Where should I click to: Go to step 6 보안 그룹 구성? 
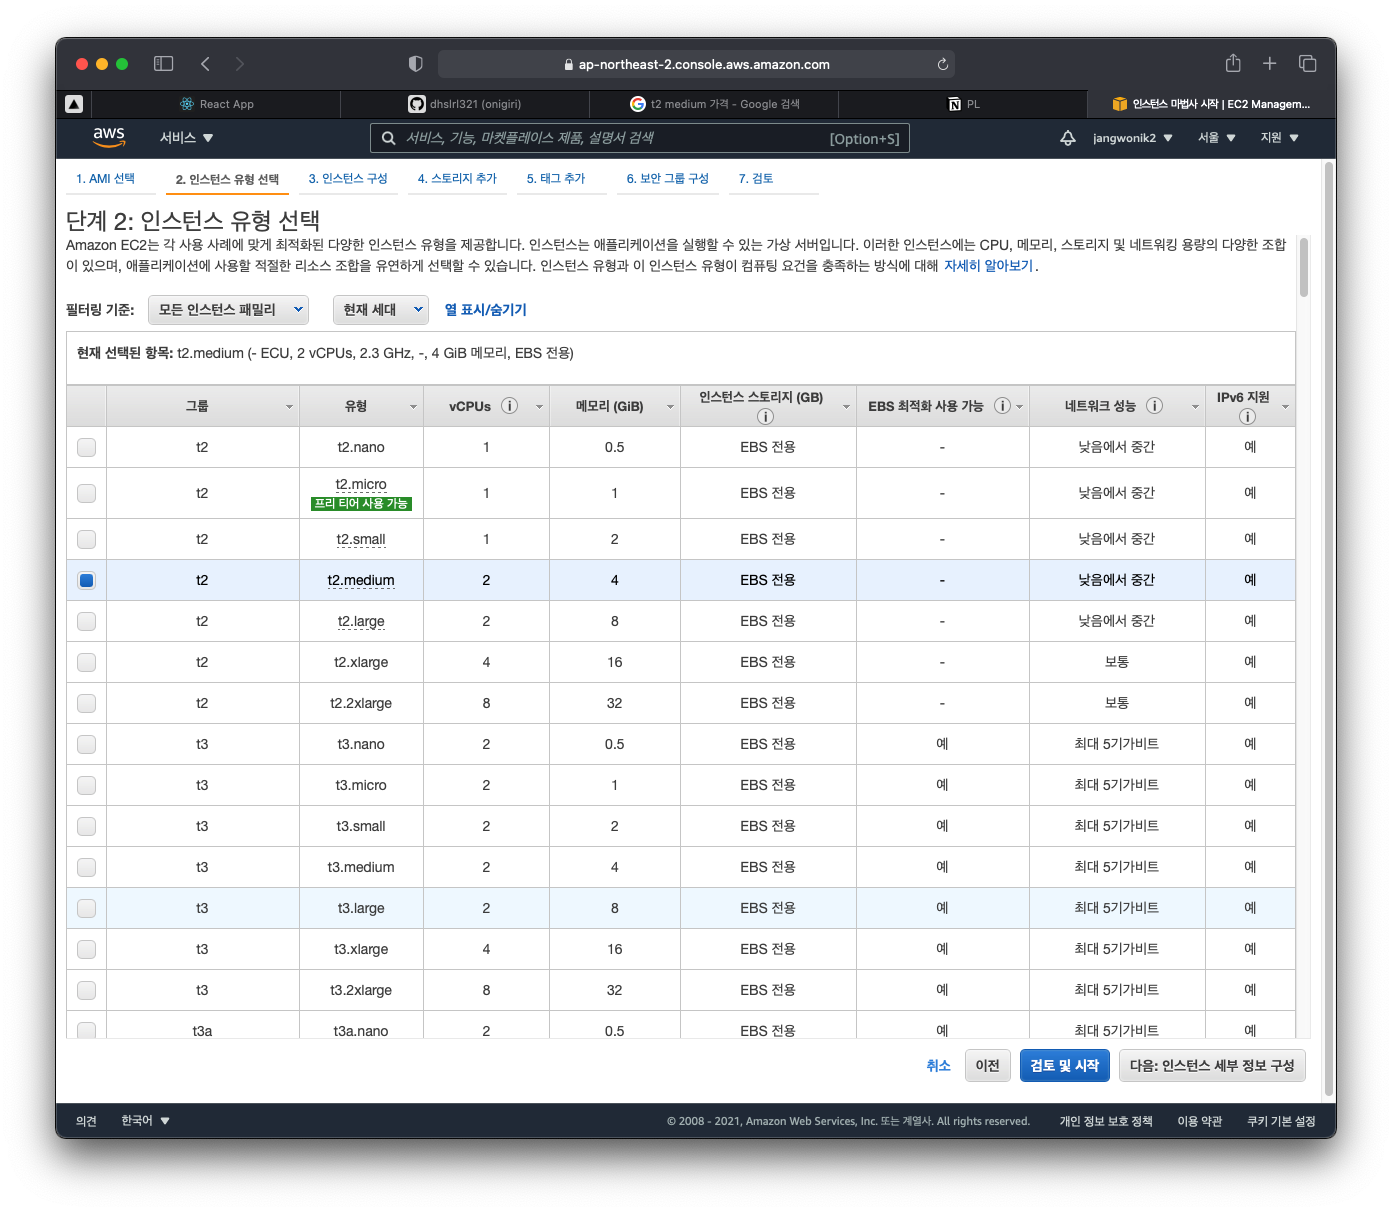tap(667, 179)
